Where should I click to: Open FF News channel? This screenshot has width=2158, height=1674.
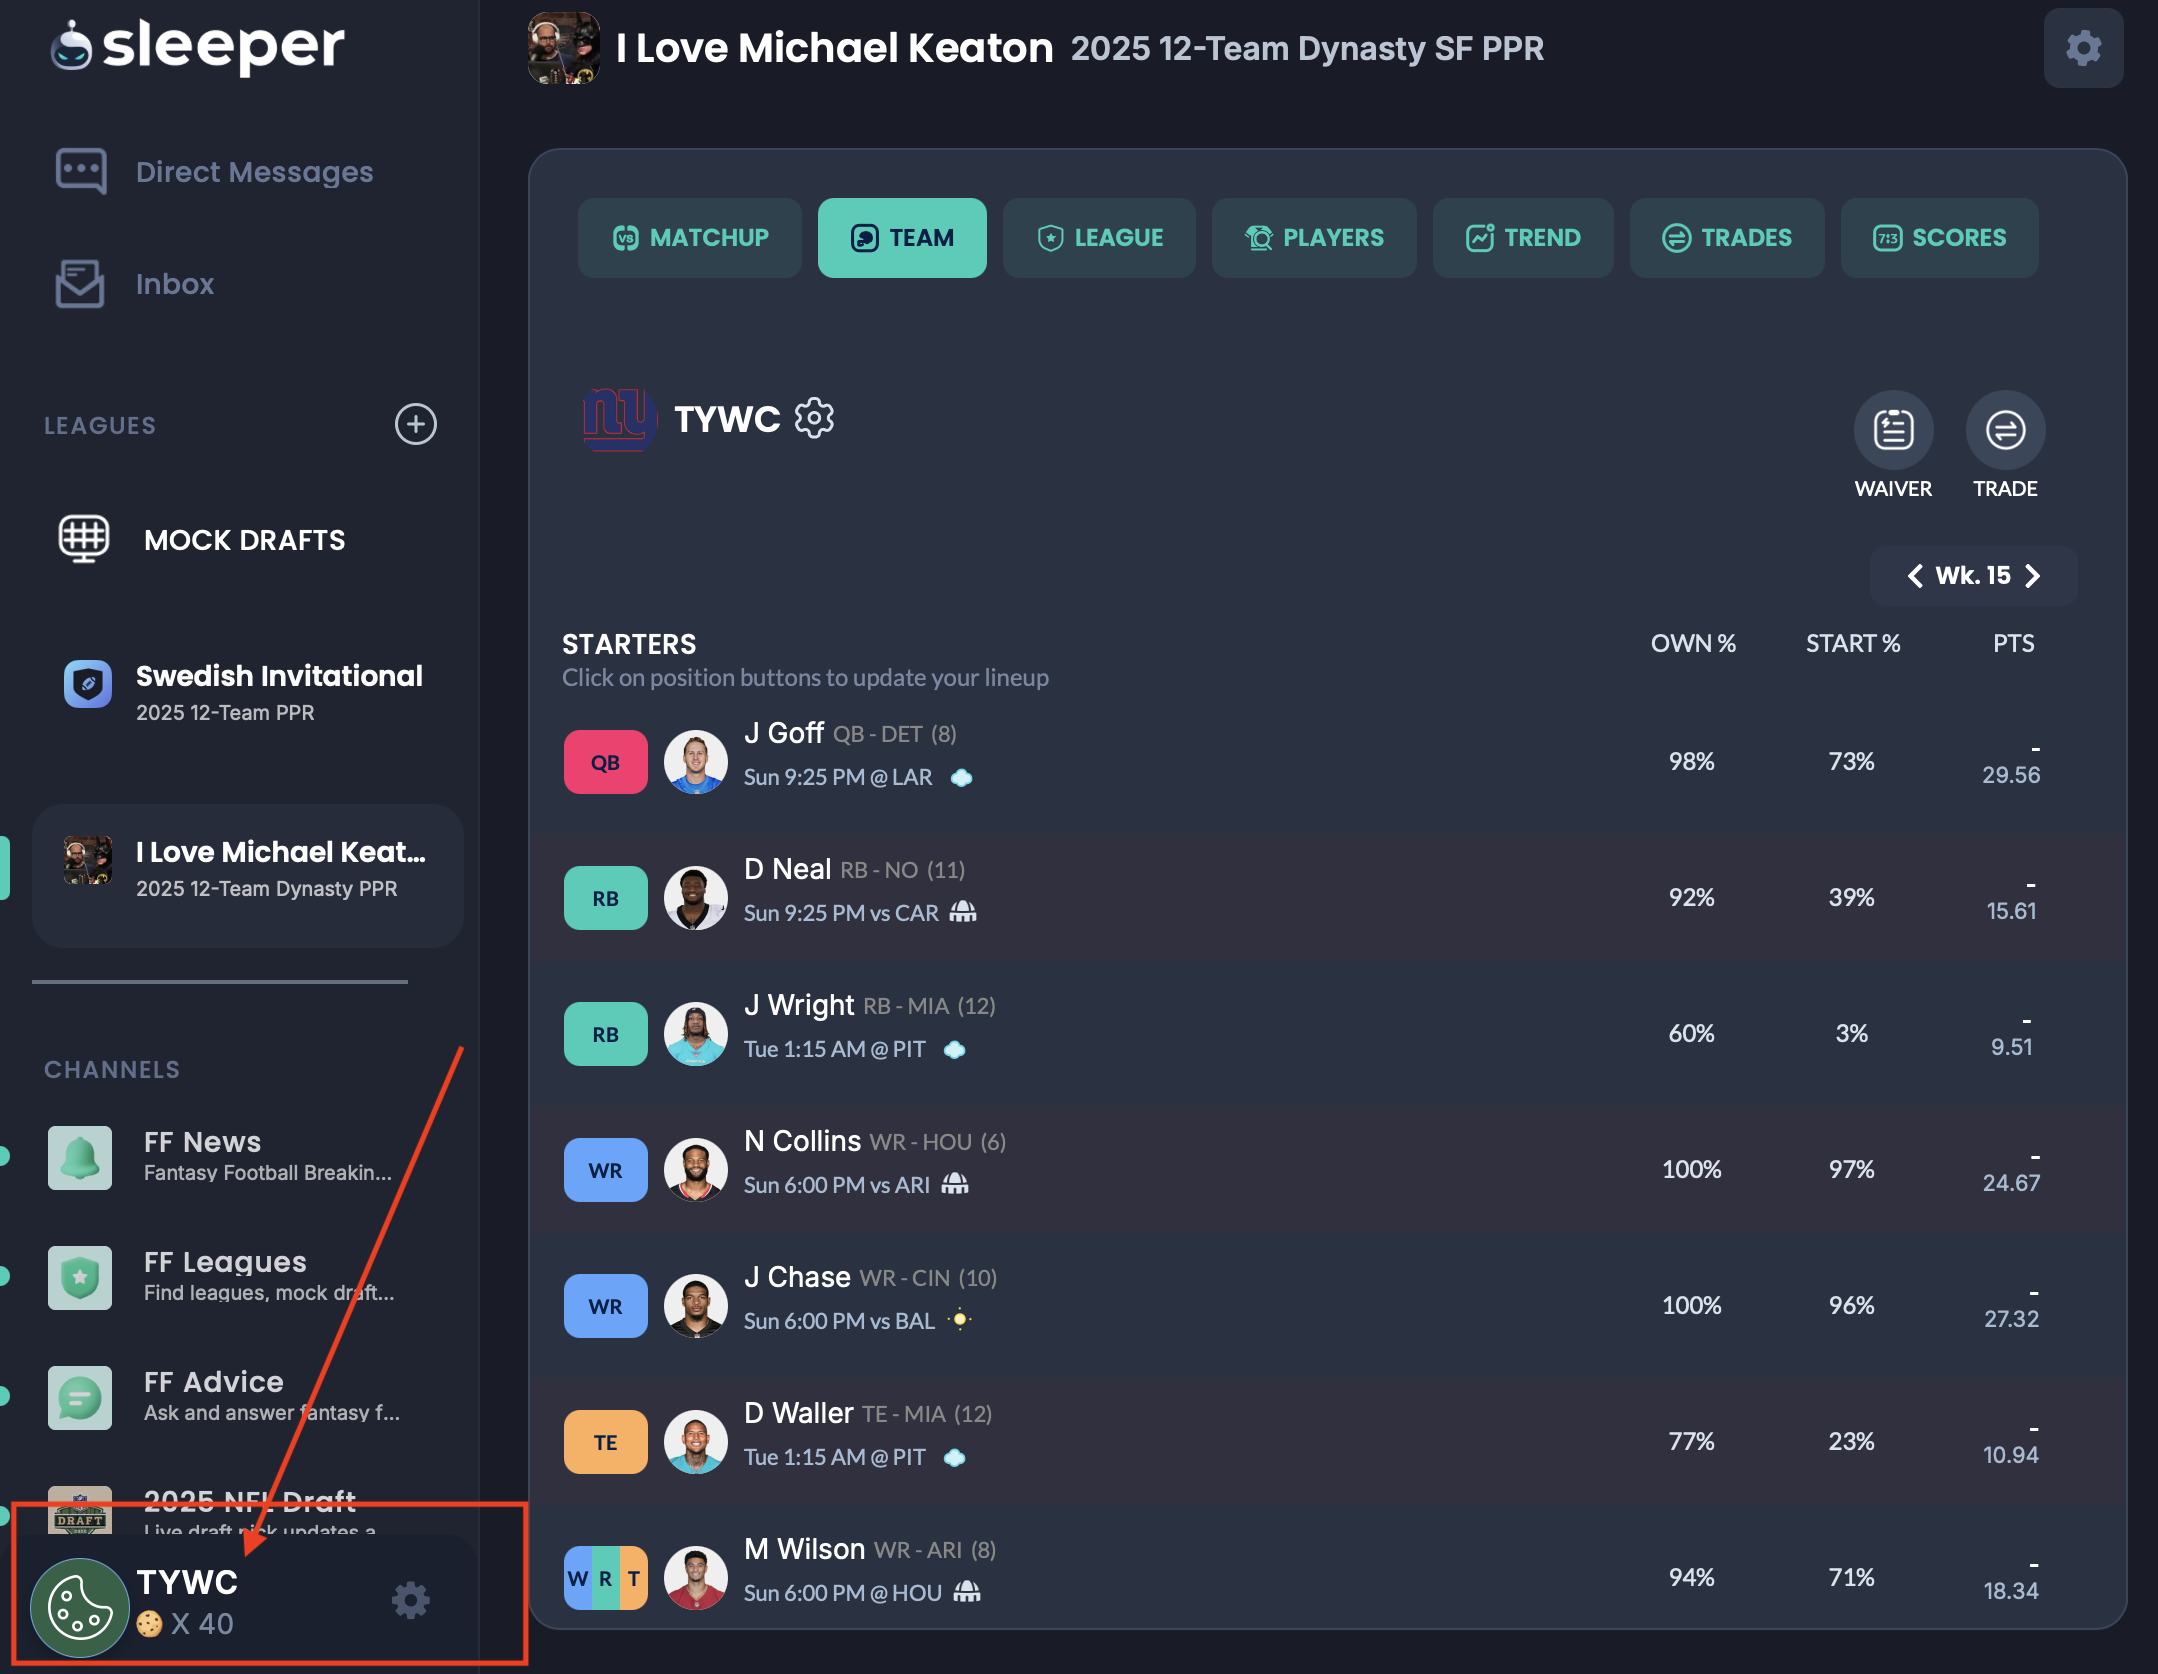(220, 1157)
